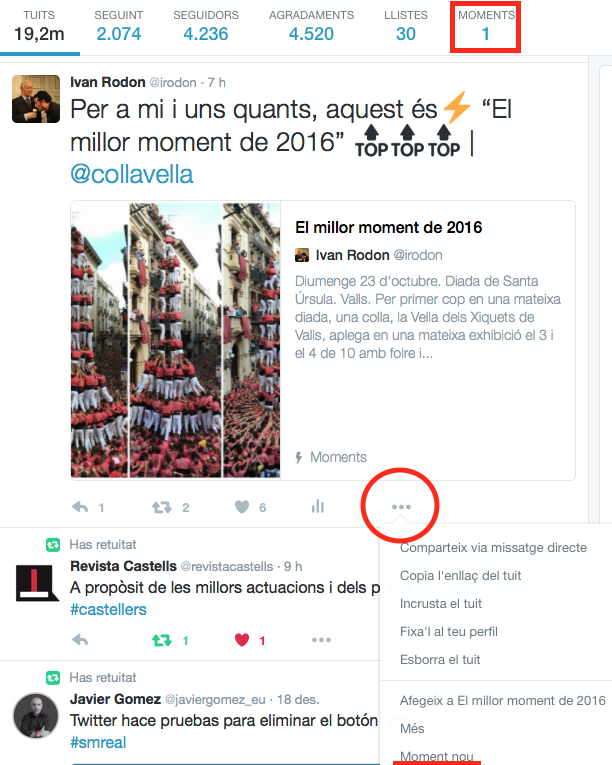This screenshot has width=612, height=765.
Task: Unlike the Revista Castells tweet
Action: coord(242,640)
